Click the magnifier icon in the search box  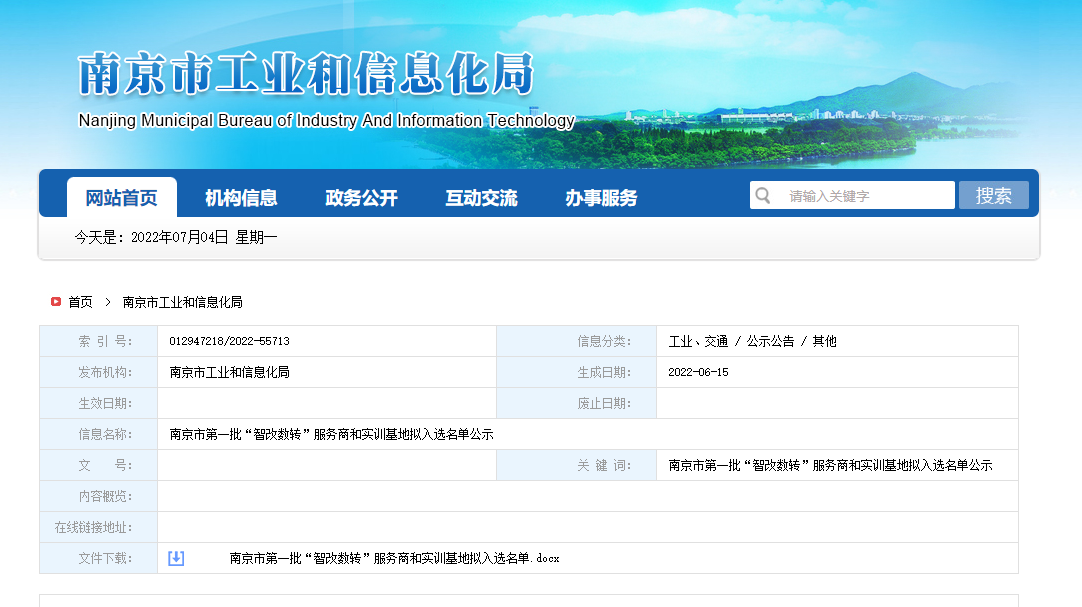763,195
